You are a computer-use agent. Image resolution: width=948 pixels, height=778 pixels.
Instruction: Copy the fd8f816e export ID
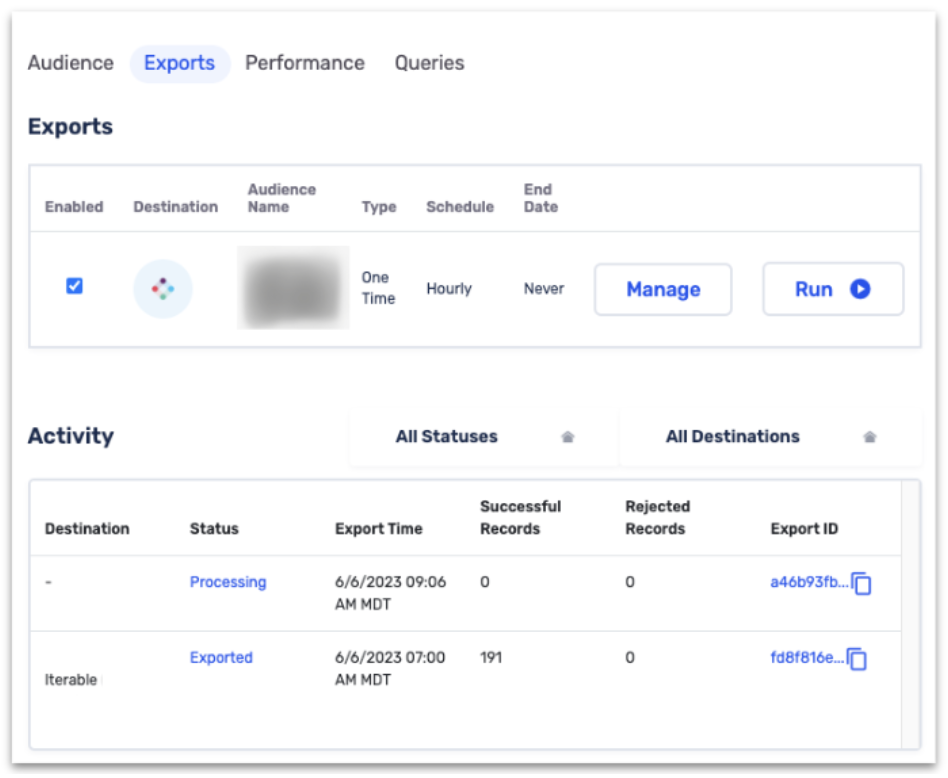tap(857, 659)
